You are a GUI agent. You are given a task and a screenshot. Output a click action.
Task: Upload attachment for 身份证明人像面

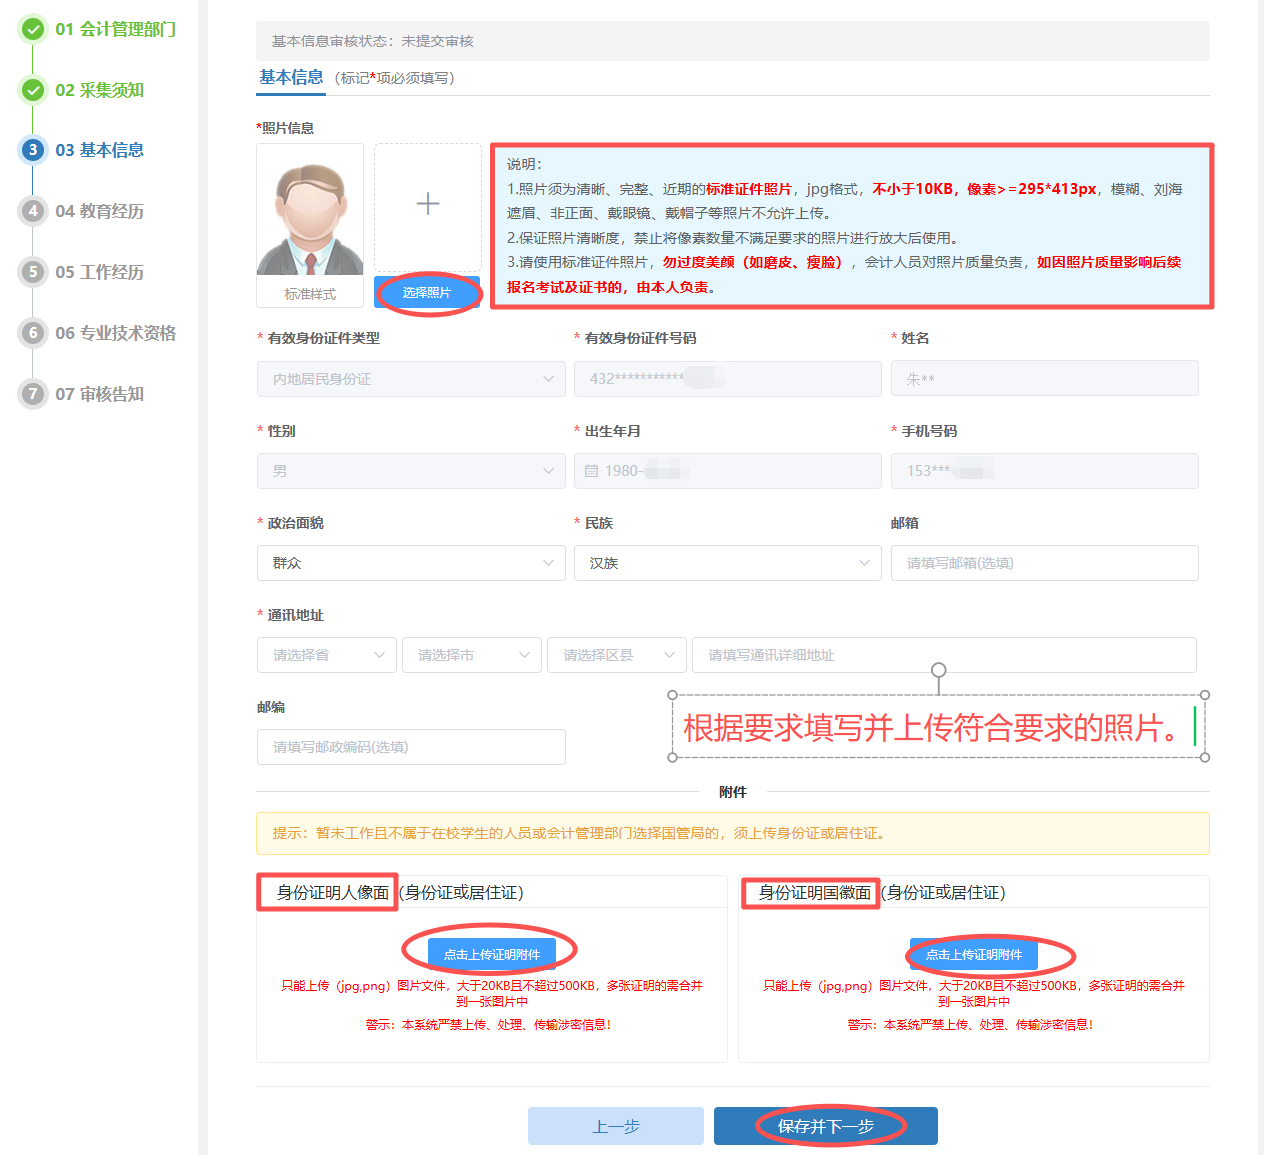(491, 954)
